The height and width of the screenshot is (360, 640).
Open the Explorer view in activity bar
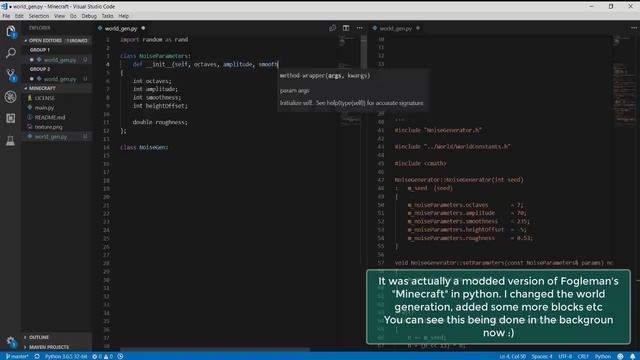click(x=11, y=32)
